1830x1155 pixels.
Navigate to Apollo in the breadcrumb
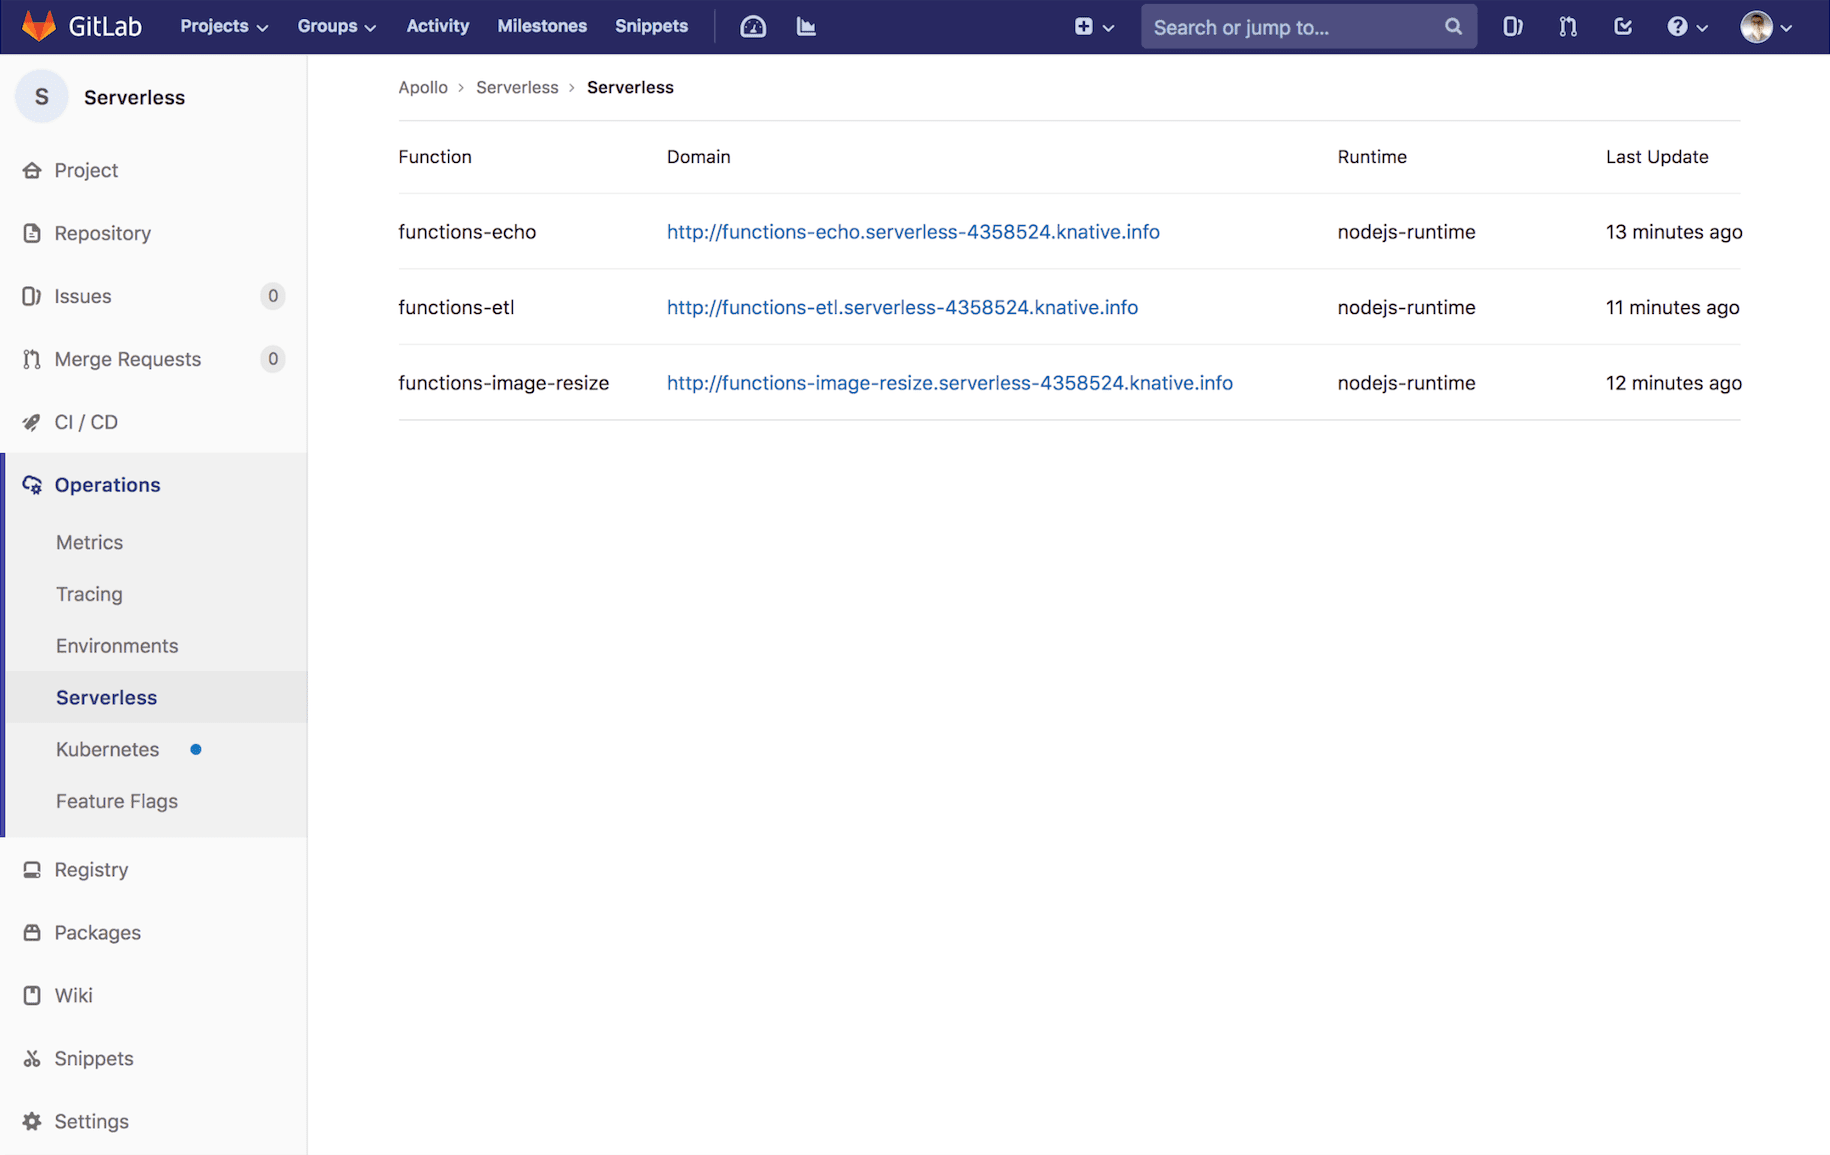[x=423, y=87]
